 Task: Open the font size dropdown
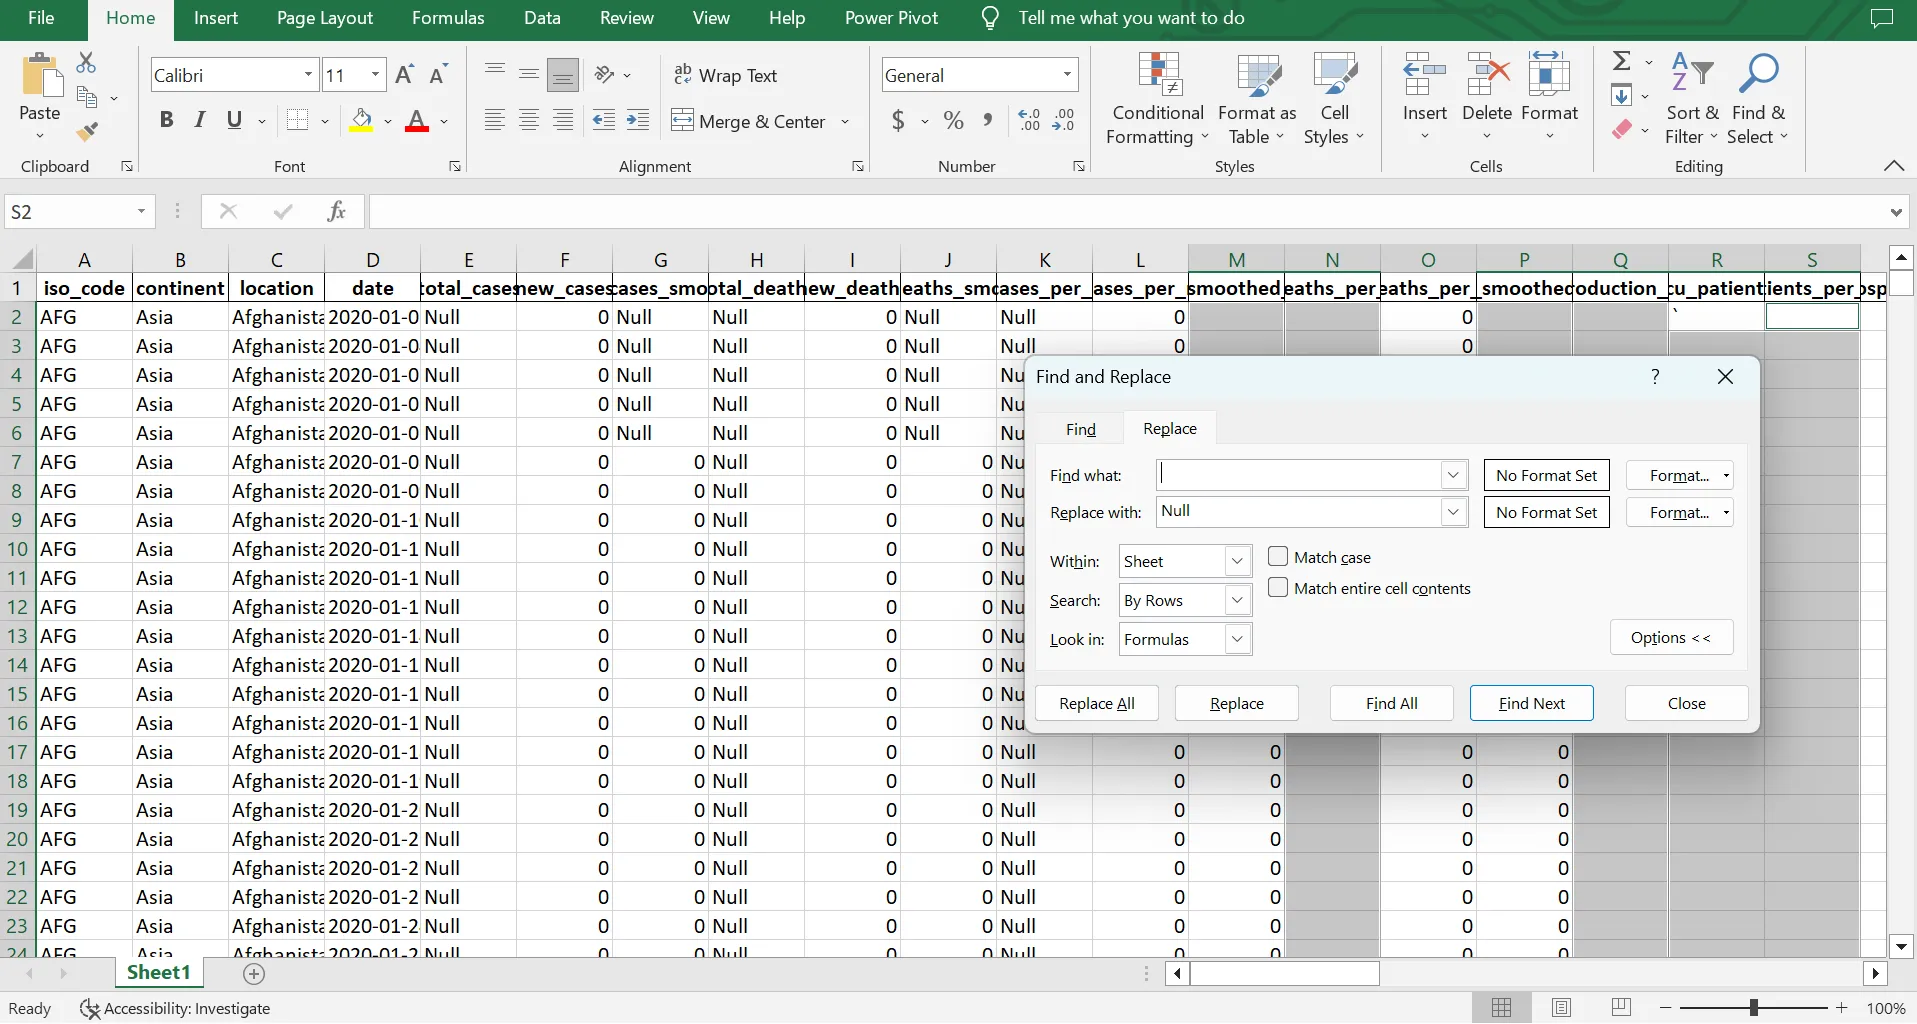(x=375, y=75)
